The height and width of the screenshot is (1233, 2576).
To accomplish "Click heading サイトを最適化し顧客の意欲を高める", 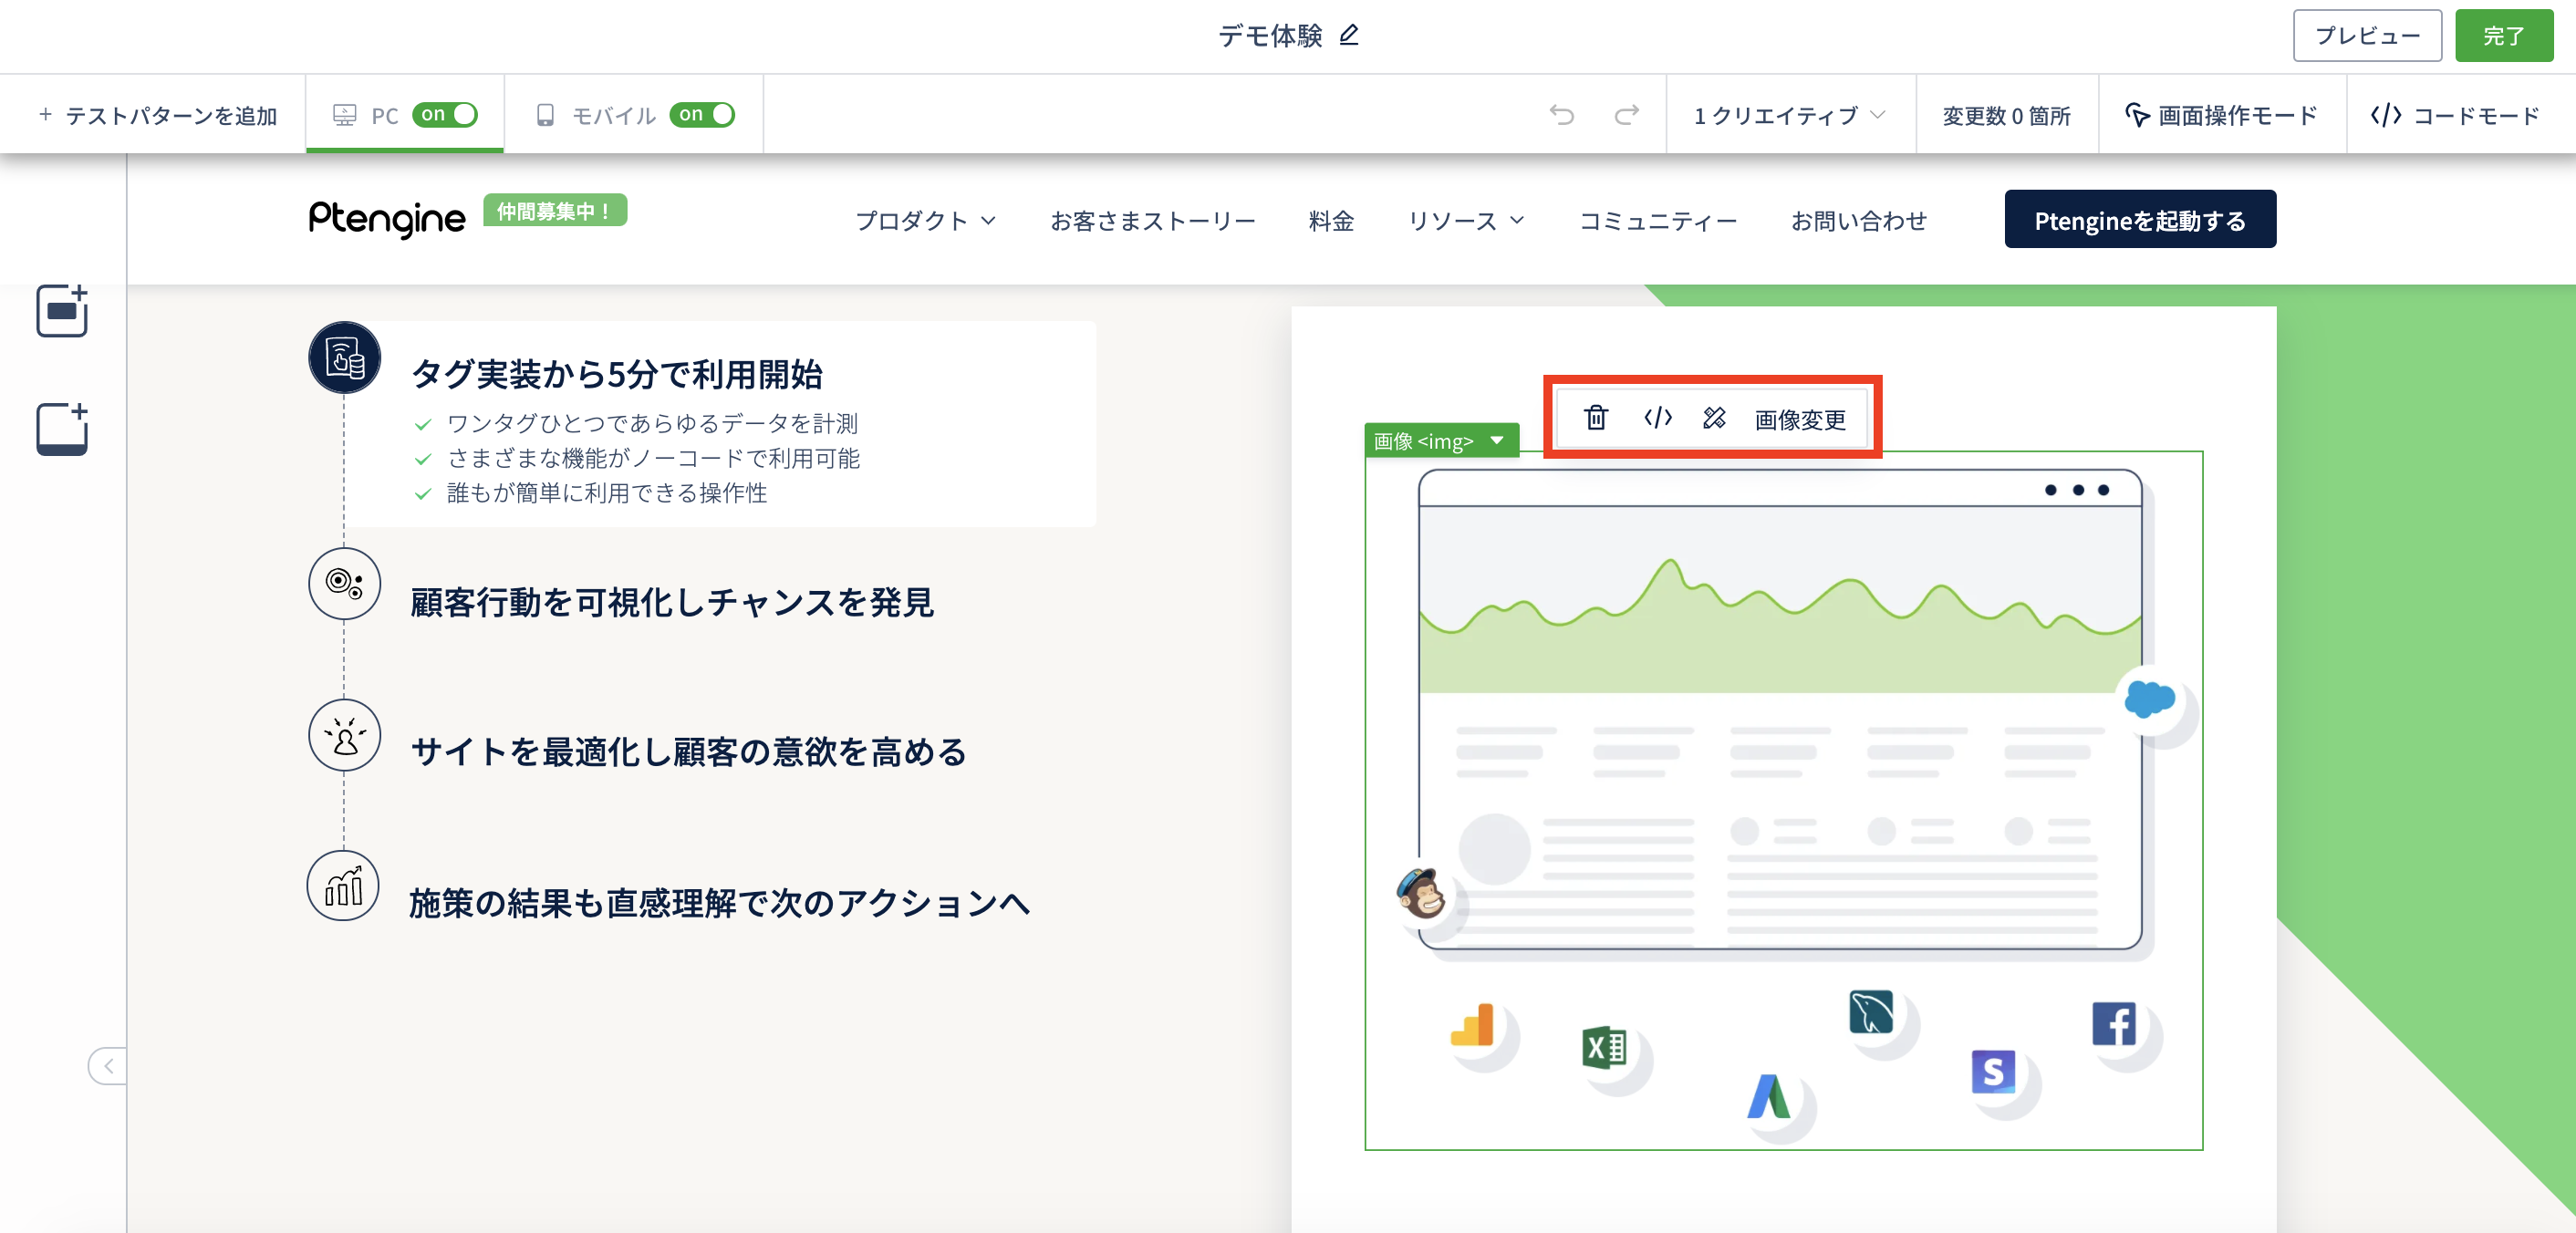I will [x=689, y=752].
